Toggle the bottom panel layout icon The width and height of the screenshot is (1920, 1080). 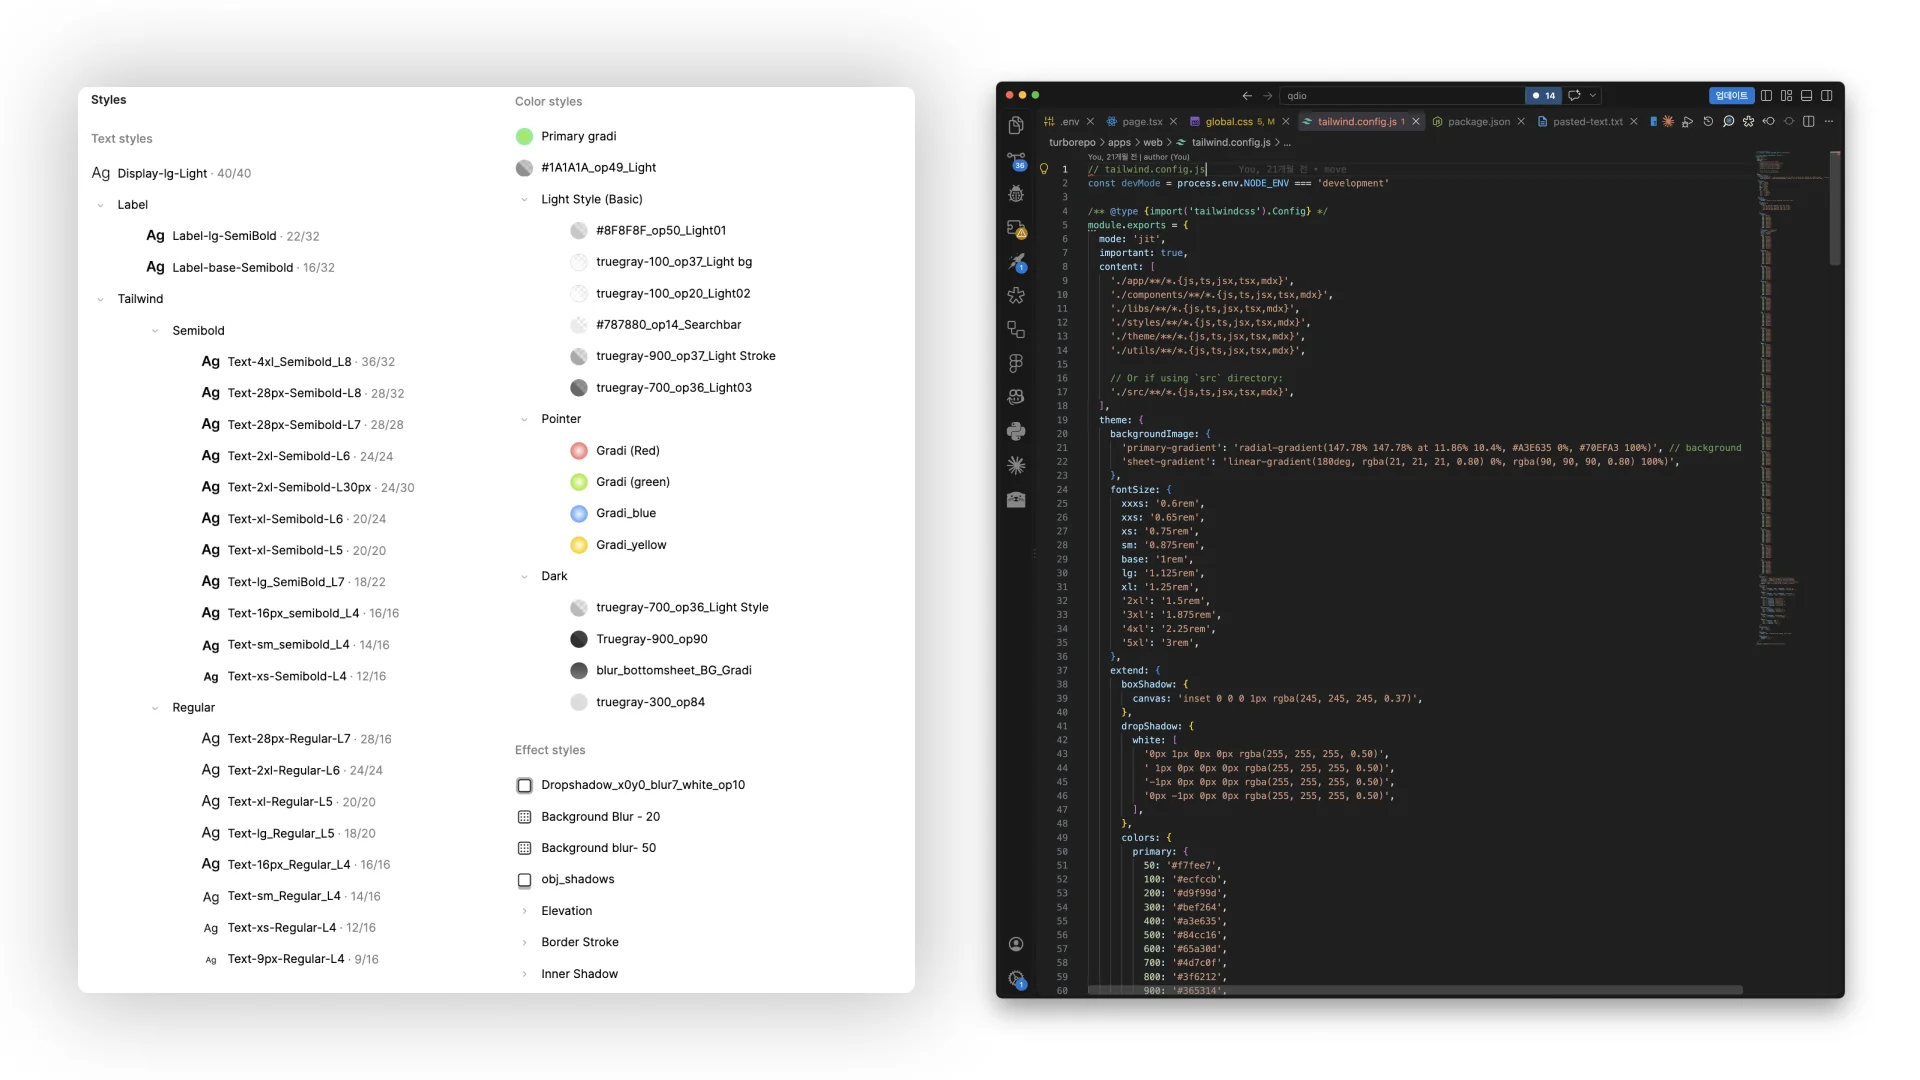pyautogui.click(x=1806, y=95)
